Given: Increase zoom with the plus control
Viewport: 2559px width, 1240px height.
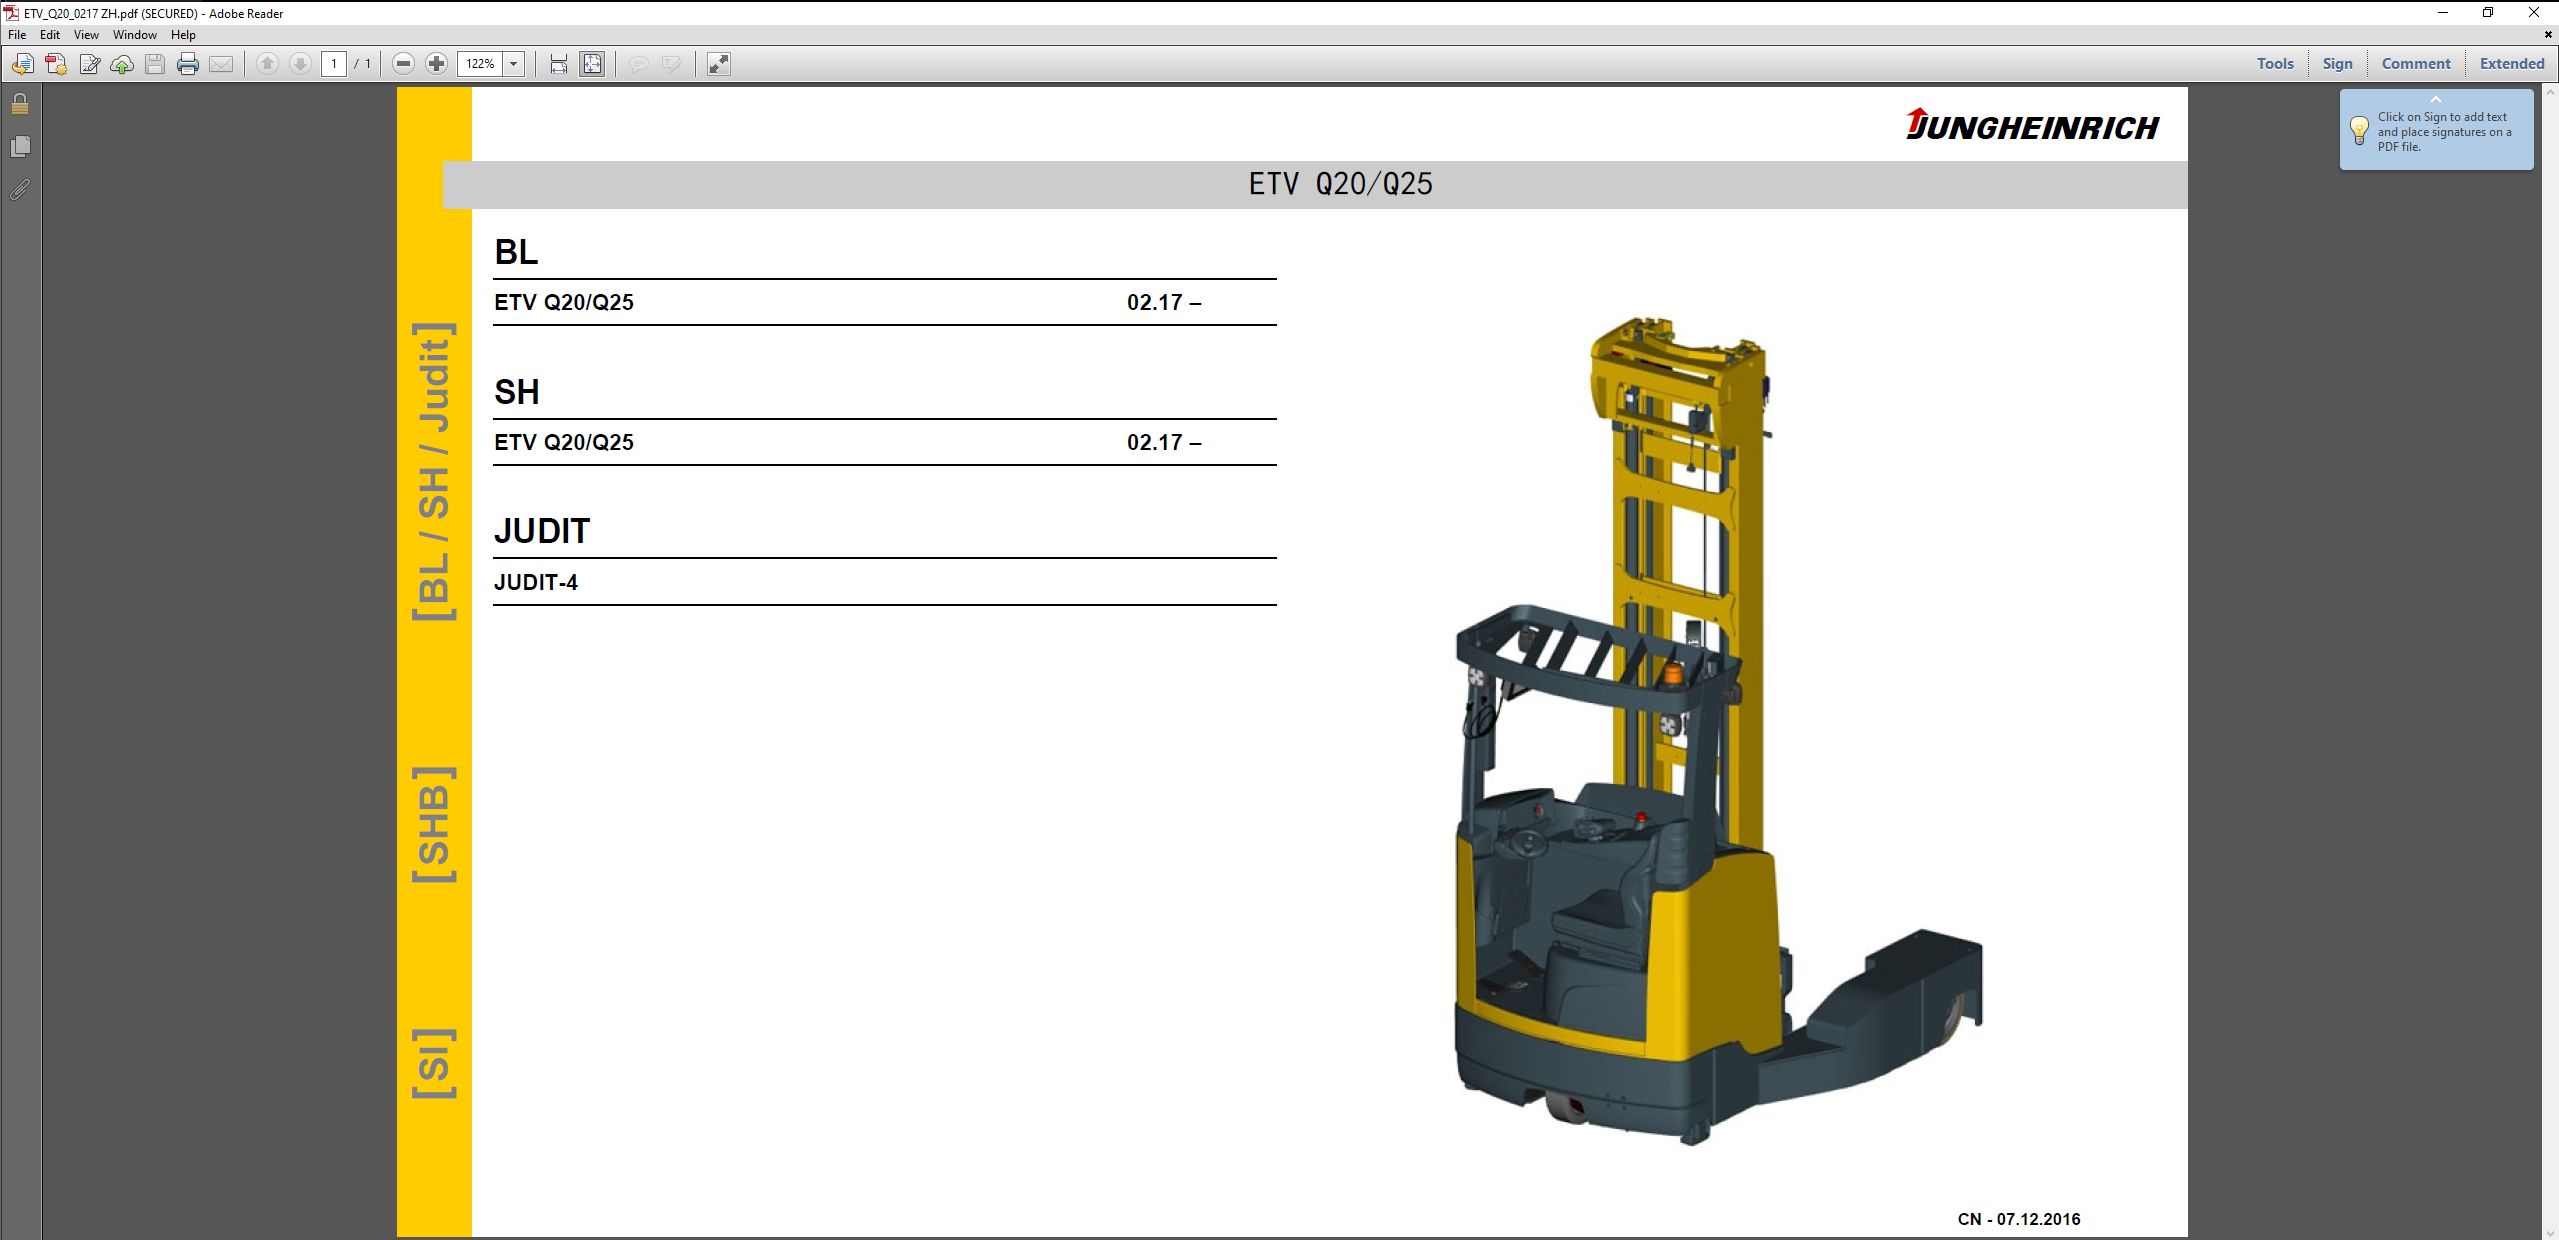Looking at the screenshot, I should pyautogui.click(x=435, y=64).
